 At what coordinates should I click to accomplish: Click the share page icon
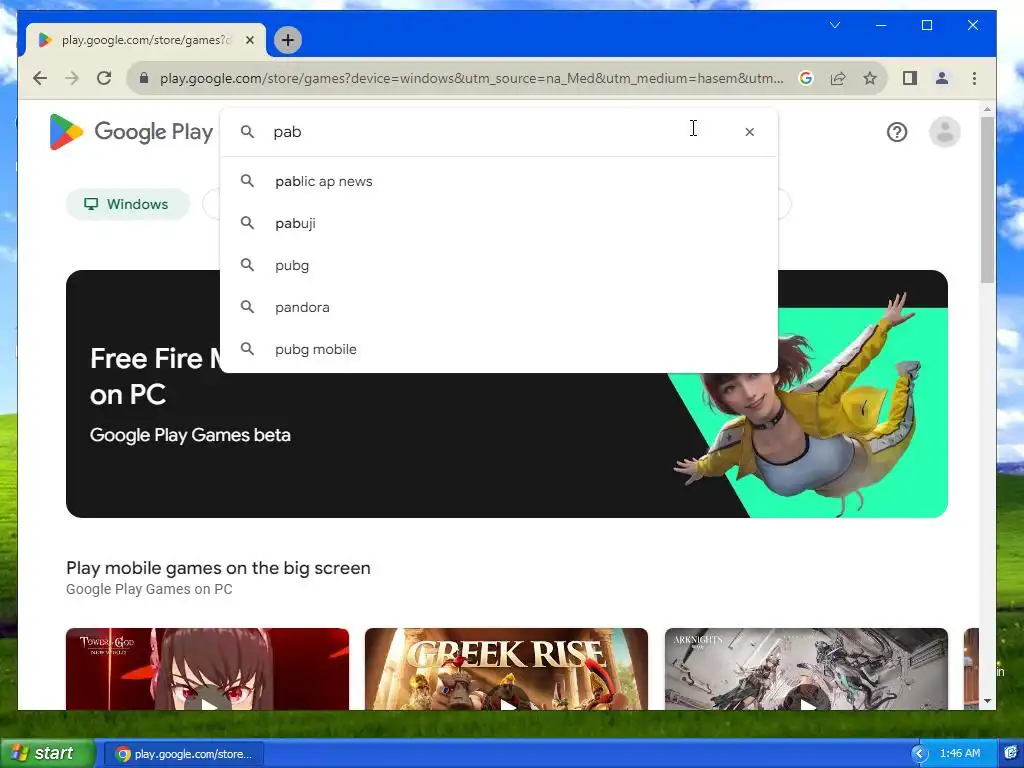click(x=838, y=78)
